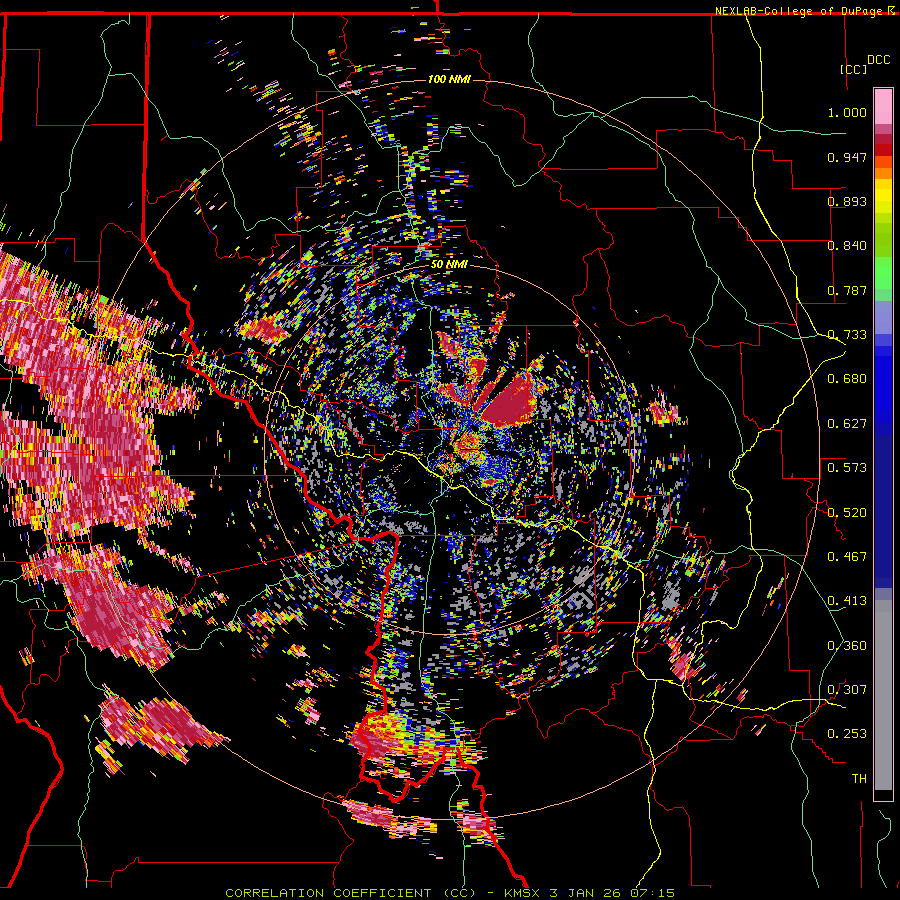Click the 0.253 scale value
This screenshot has width=900, height=900.
847,734
